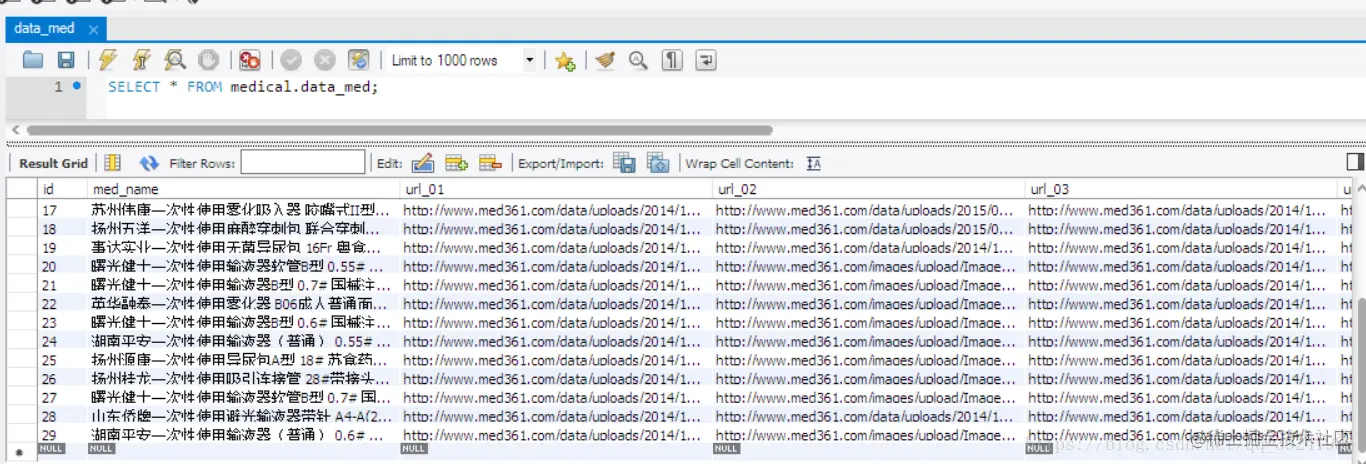Edit the current row icon

(422, 163)
